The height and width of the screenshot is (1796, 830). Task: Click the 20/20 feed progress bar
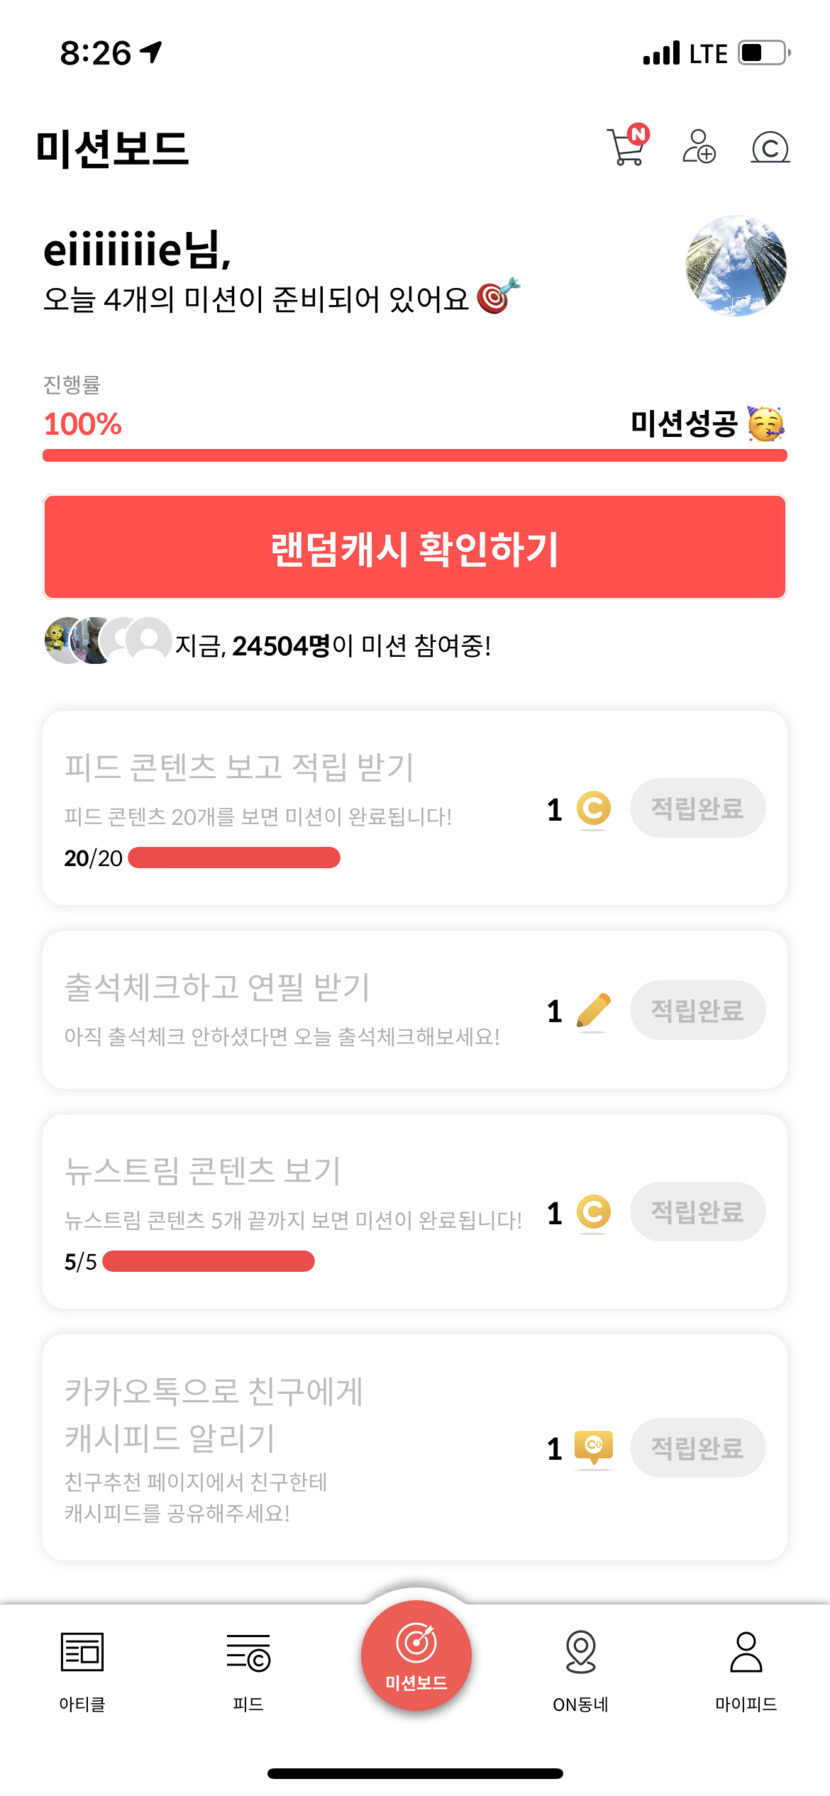tap(234, 858)
